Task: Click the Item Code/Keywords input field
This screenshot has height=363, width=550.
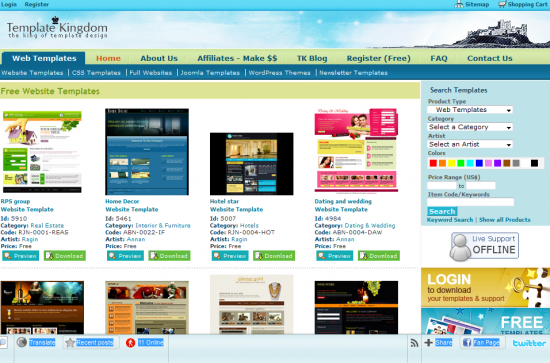Action: pos(470,202)
